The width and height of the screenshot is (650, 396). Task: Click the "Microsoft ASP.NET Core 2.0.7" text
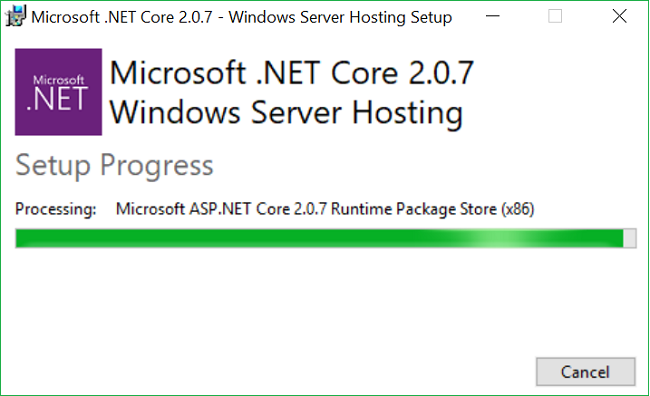click(221, 209)
